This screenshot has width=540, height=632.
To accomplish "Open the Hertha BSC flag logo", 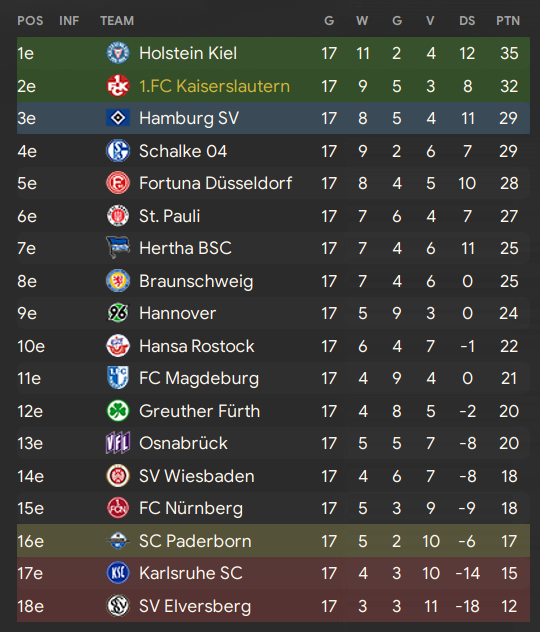I will [x=118, y=248].
